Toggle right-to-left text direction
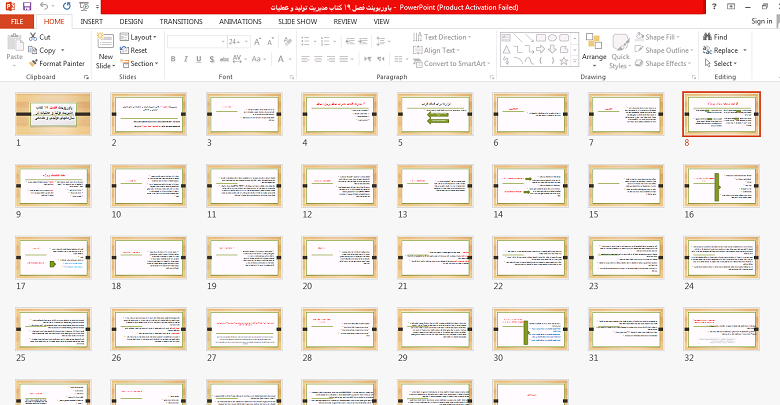780x405 pixels. 381,59
